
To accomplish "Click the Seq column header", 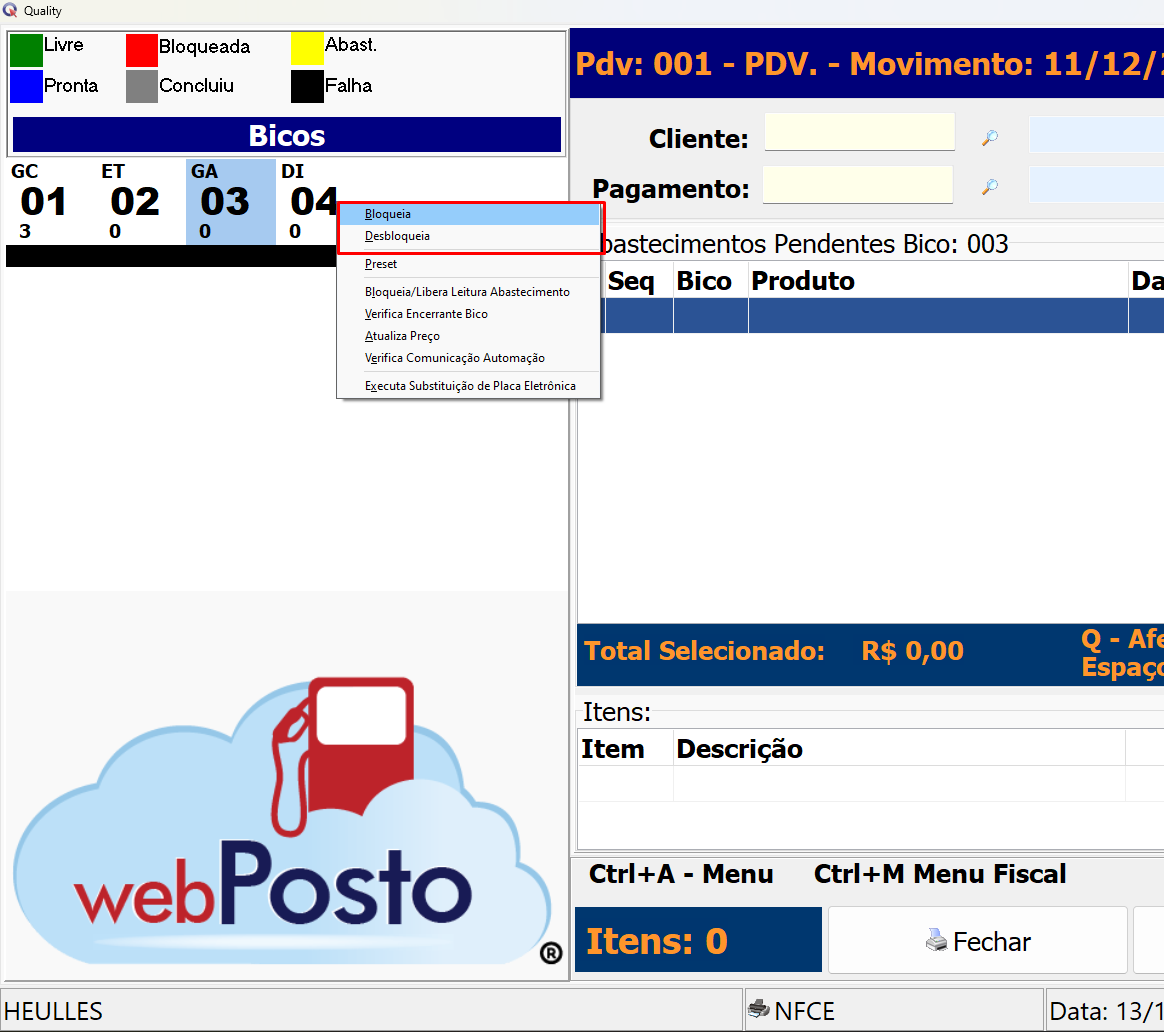I will pos(639,281).
